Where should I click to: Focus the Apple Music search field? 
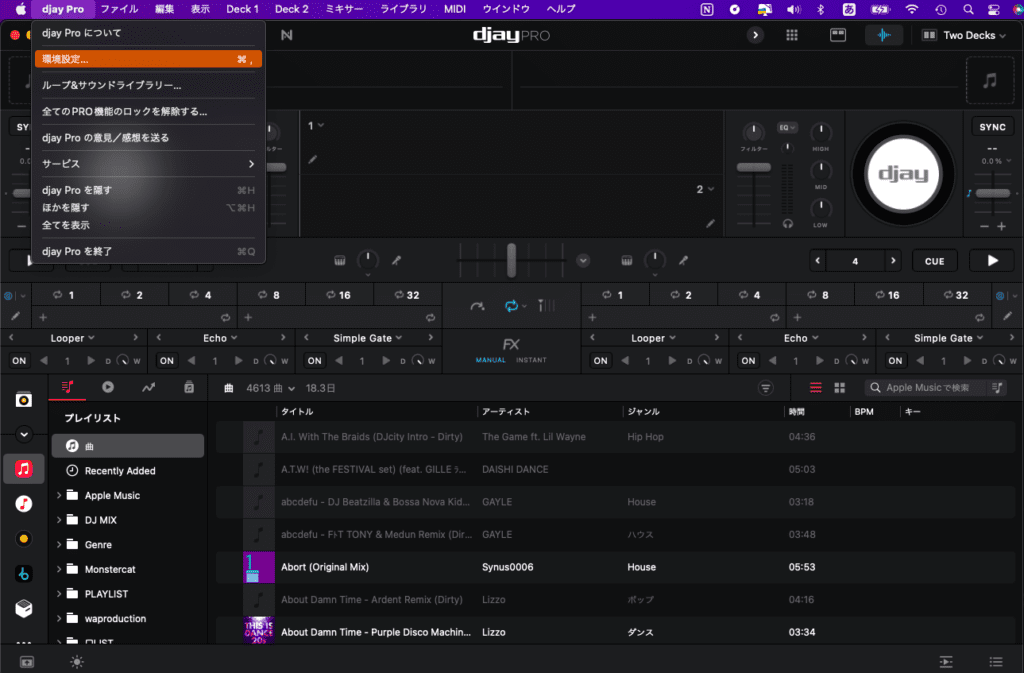(928, 388)
